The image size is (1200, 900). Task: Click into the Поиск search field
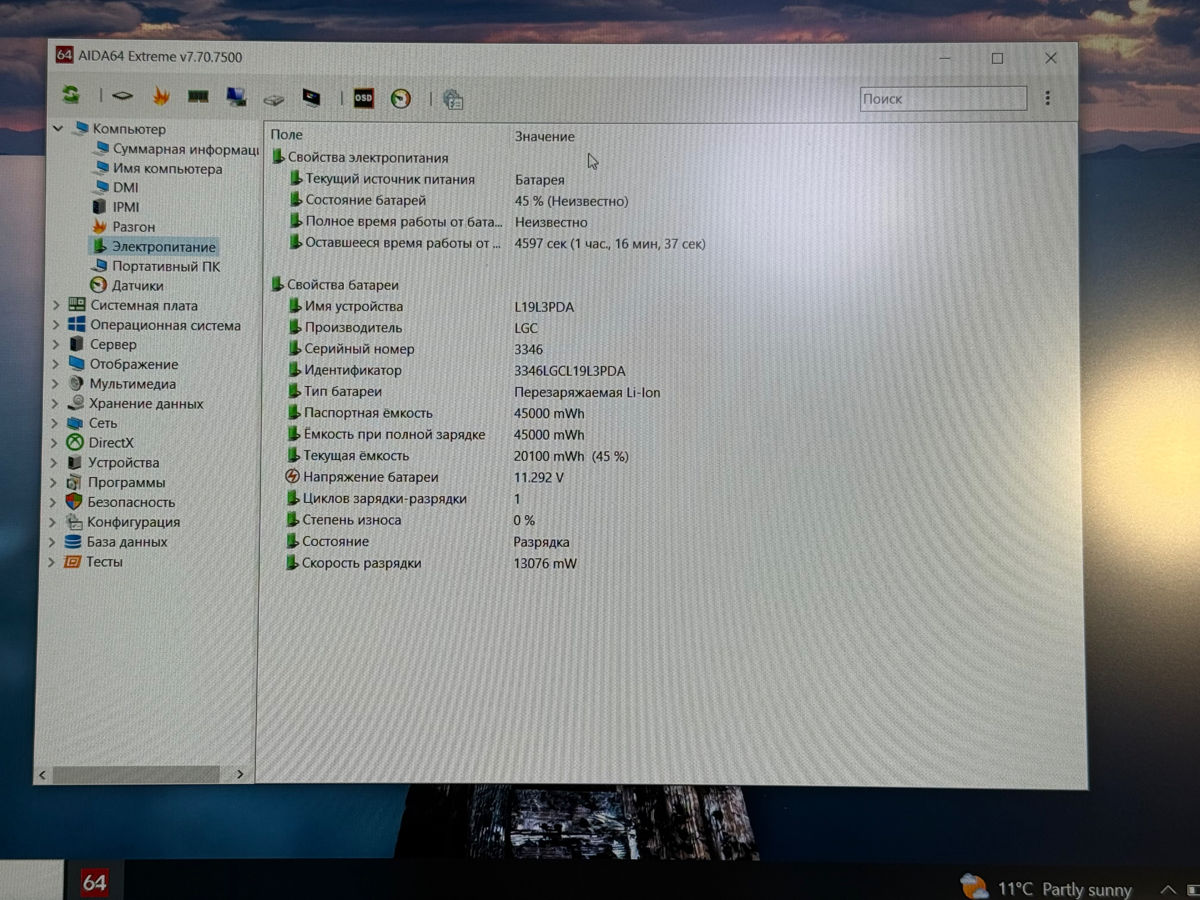[942, 99]
